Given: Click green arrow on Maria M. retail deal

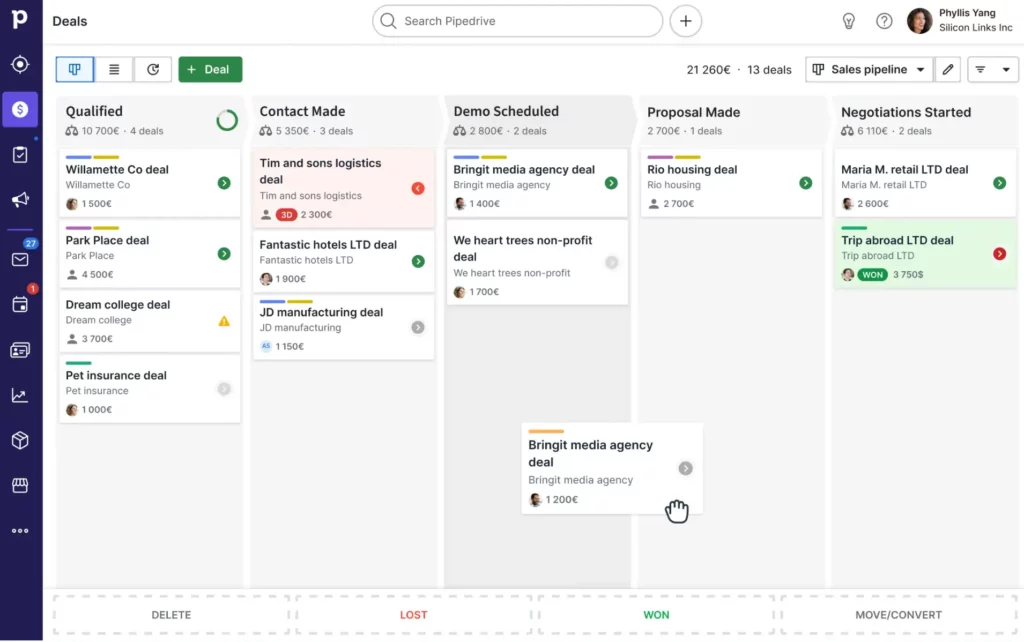Looking at the screenshot, I should tap(999, 183).
